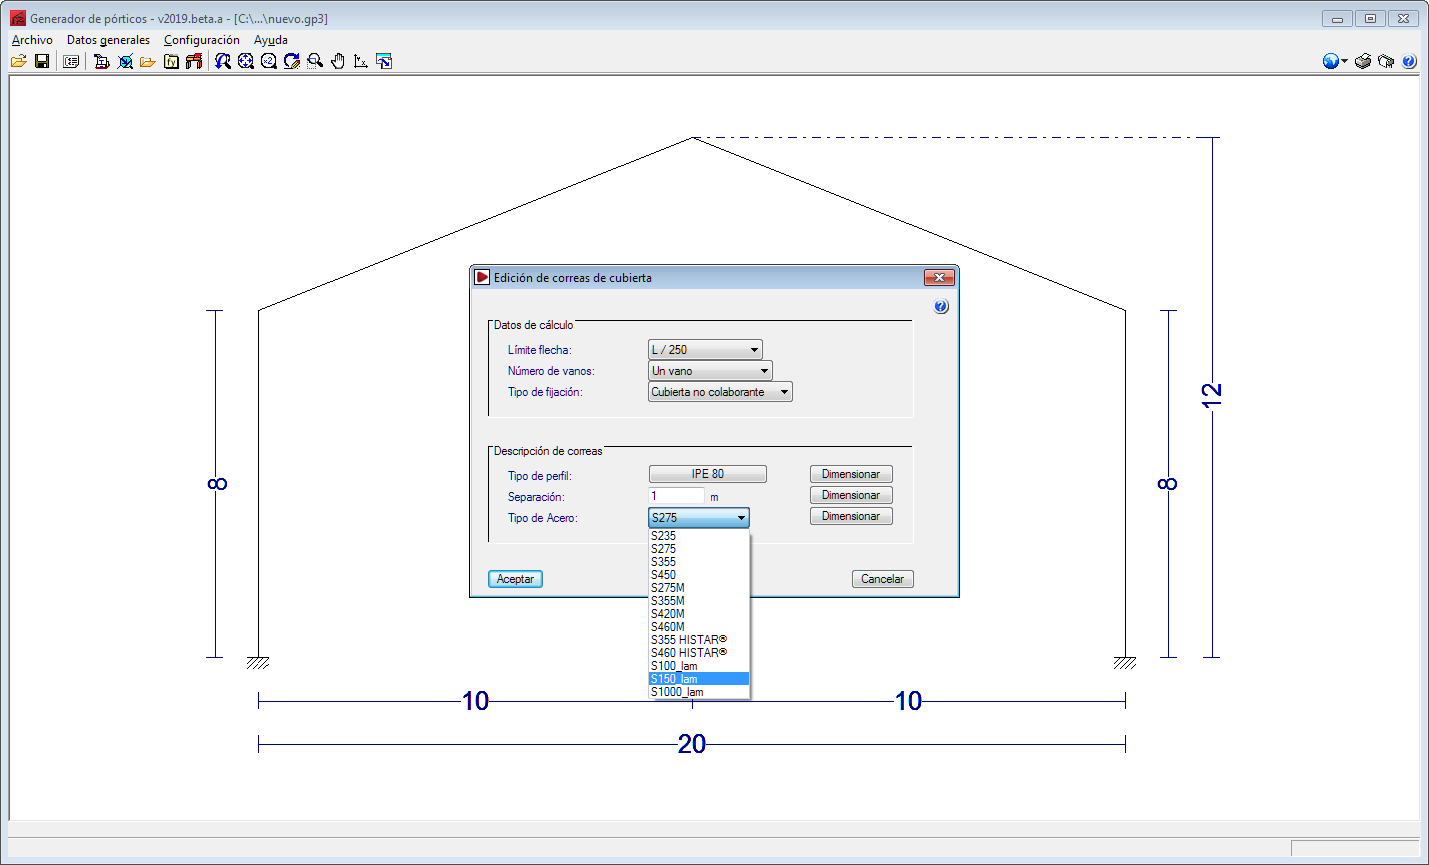
Task: Click the previous zoom view icon
Action: click(x=223, y=61)
